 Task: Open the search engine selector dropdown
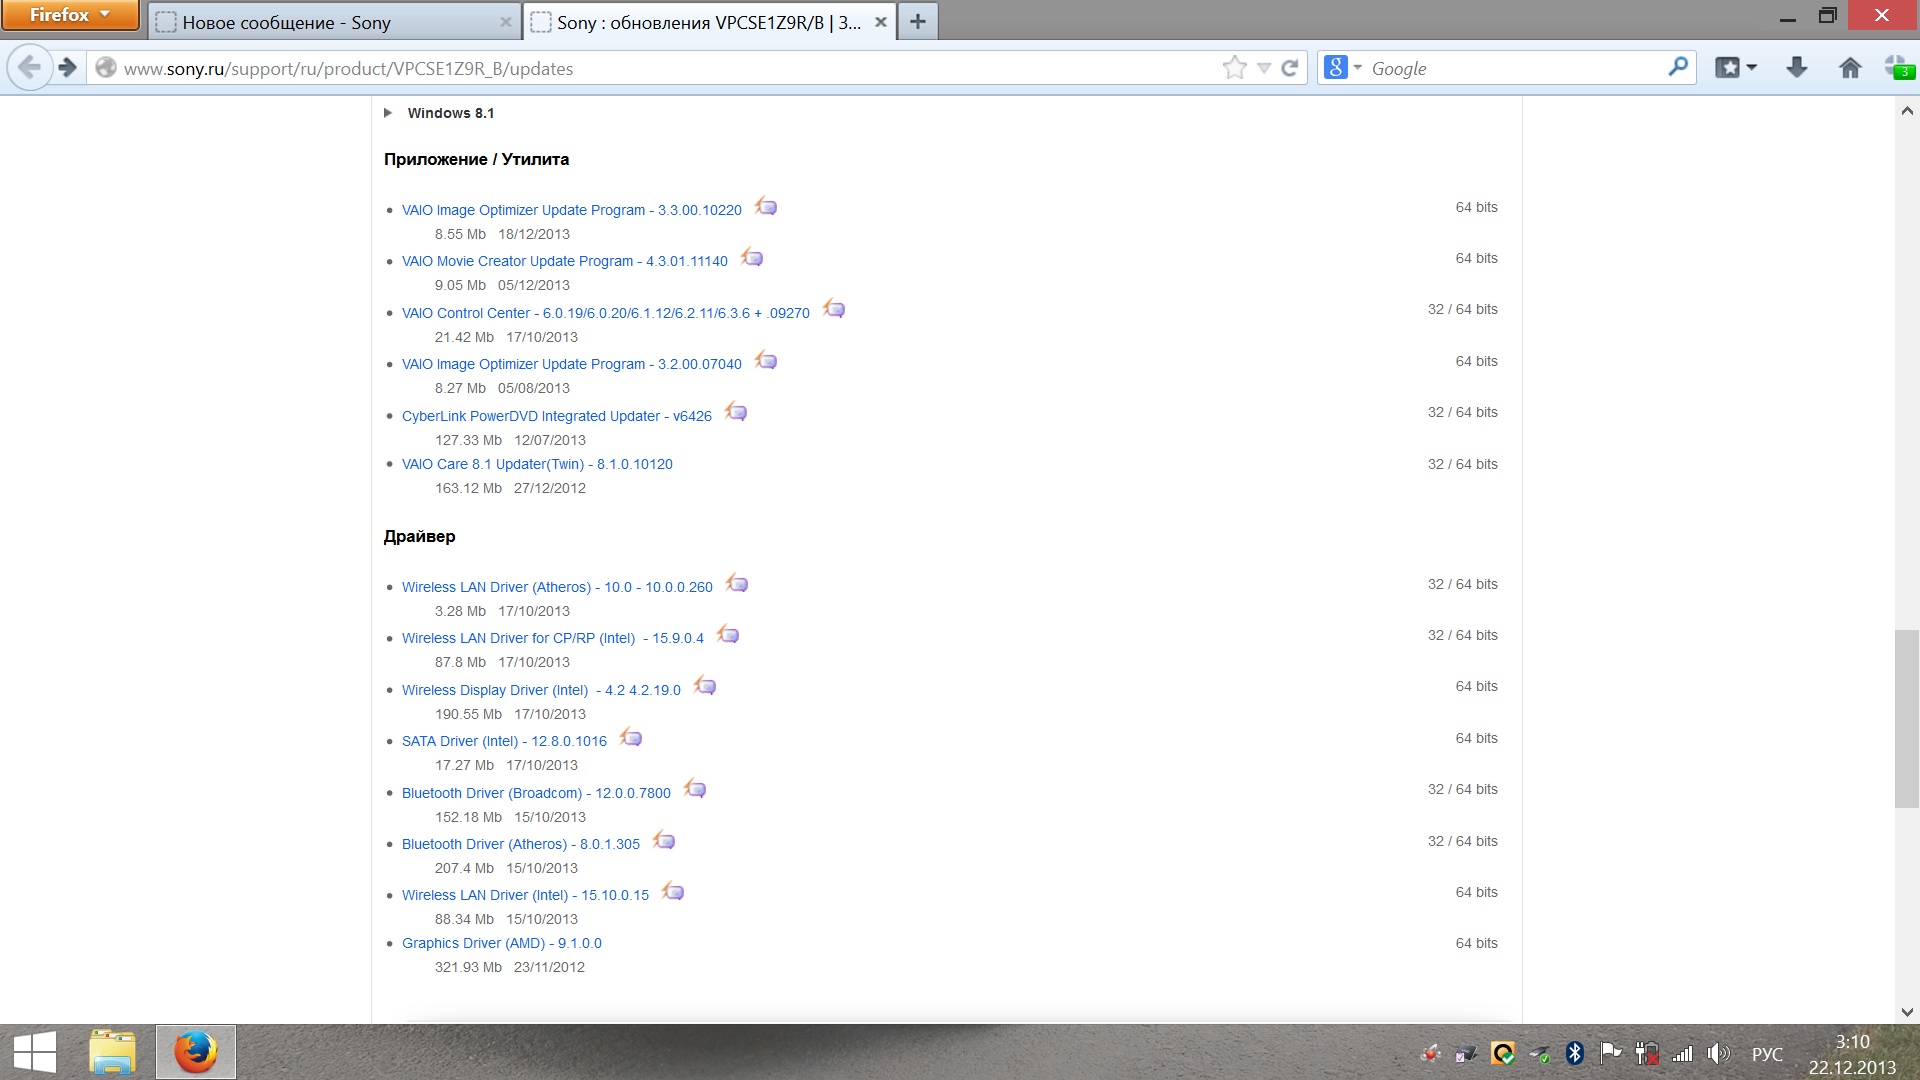point(1357,68)
